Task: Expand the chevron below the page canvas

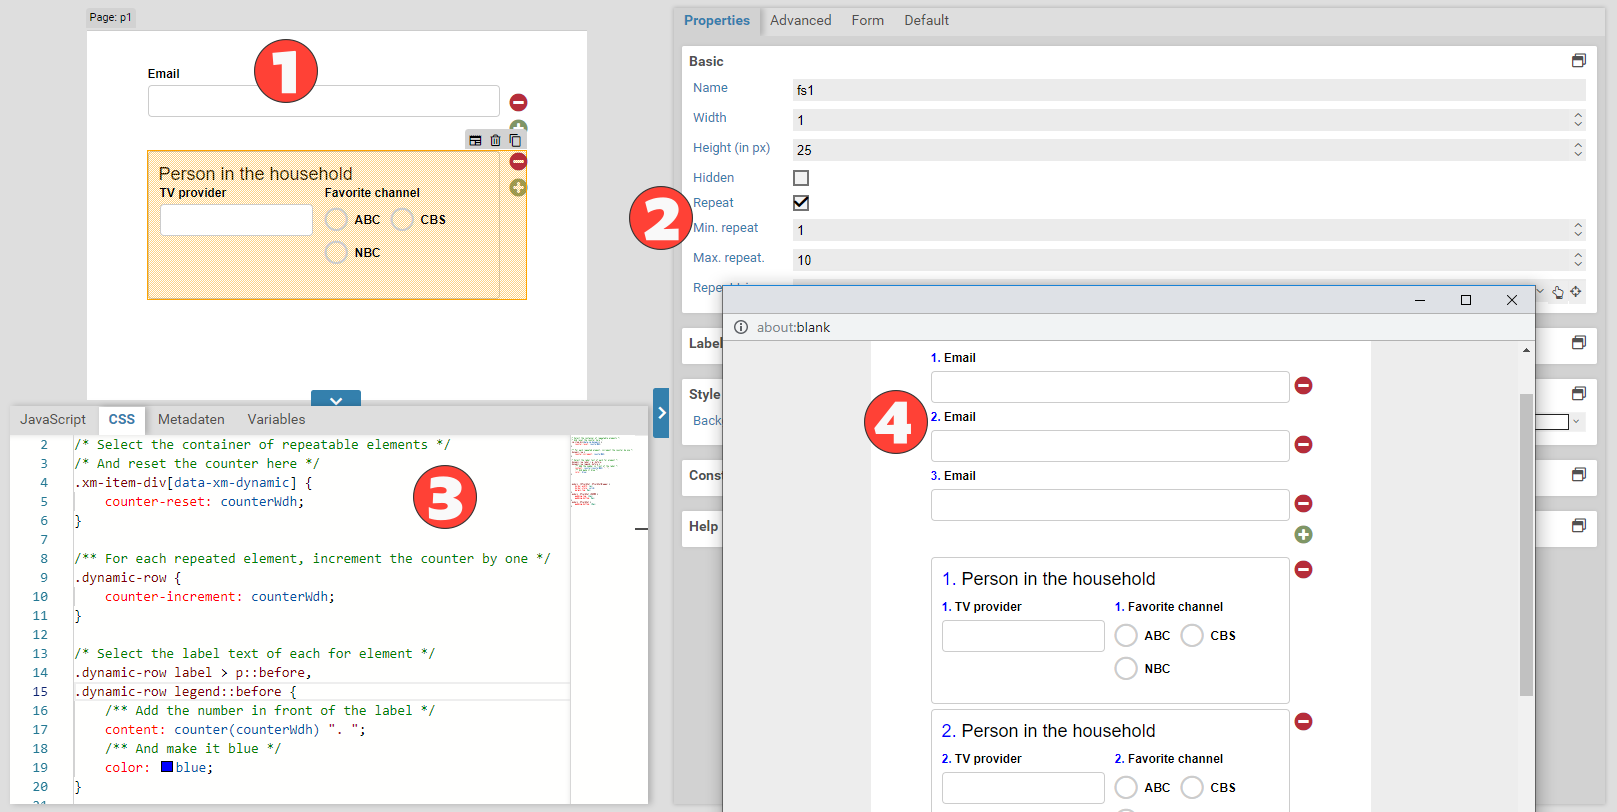Action: pos(336,399)
